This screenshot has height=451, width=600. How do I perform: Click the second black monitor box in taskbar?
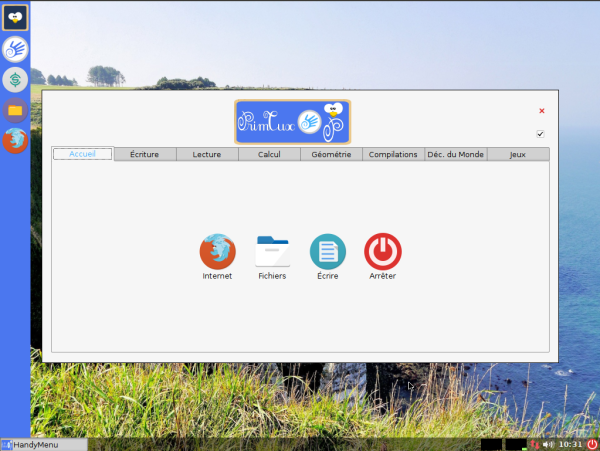(x=516, y=444)
